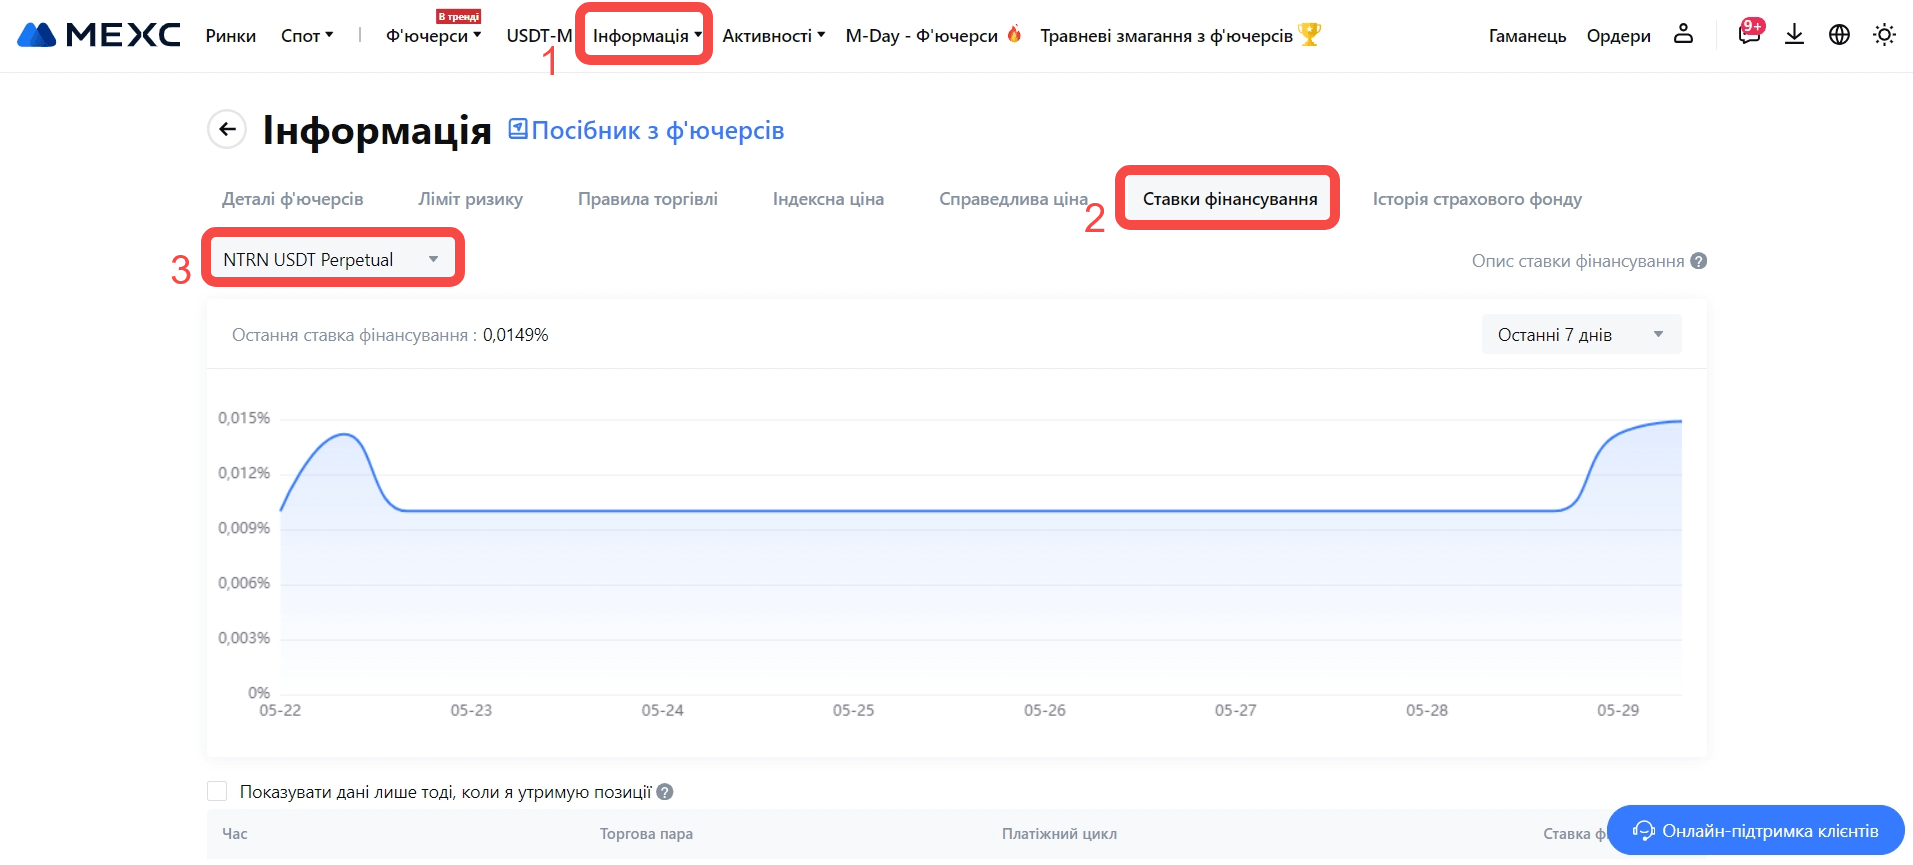This screenshot has height=865, width=1913.
Task: Open the notifications message icon
Action: (1748, 34)
